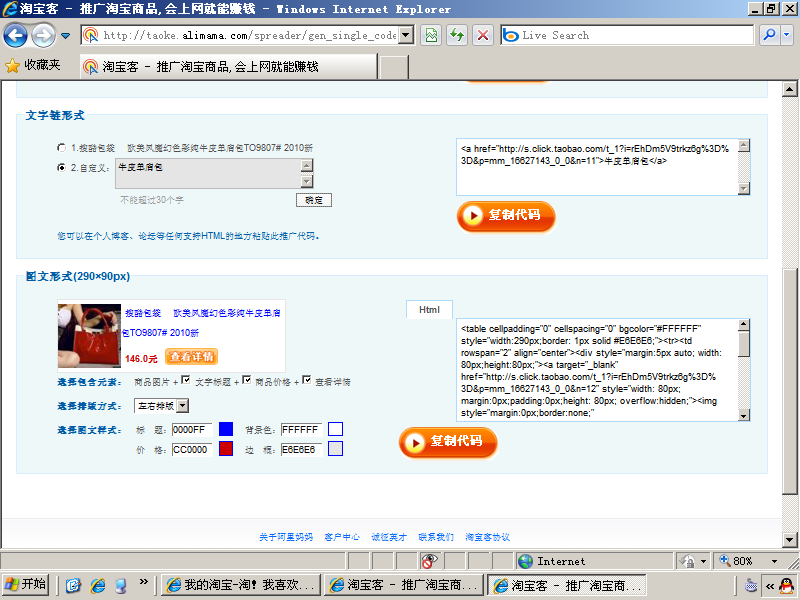Open the 关于阿里妈妈 footer link
This screenshot has width=800, height=600.
click(x=286, y=537)
